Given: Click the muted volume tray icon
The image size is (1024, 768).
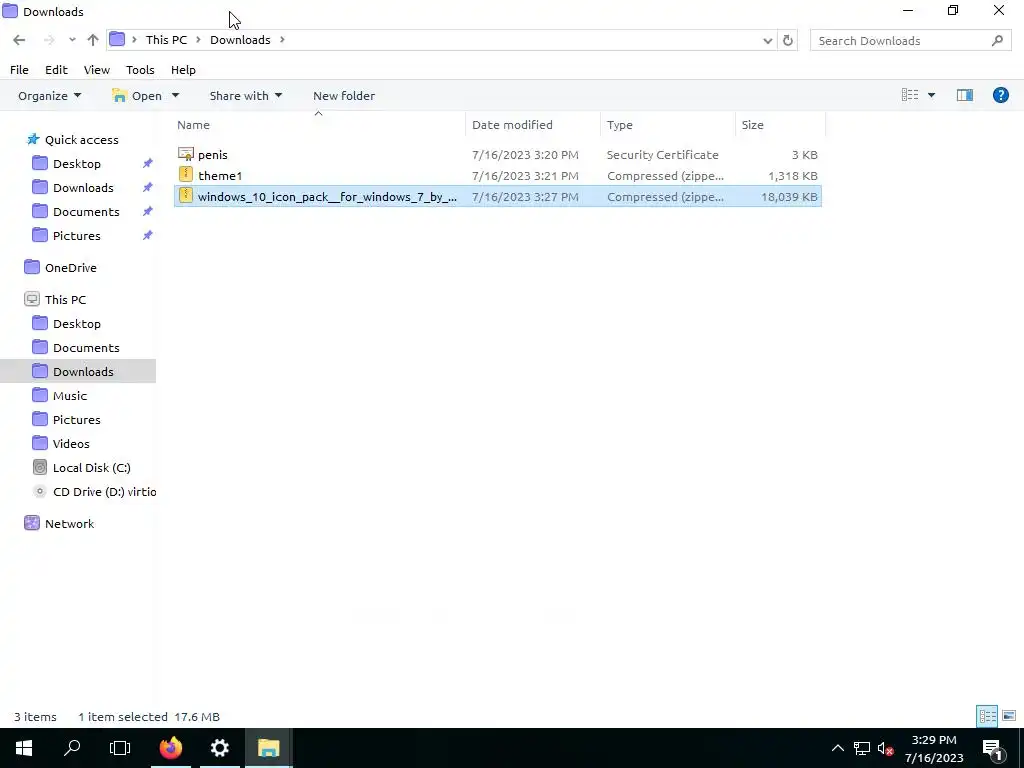Looking at the screenshot, I should (x=885, y=748).
